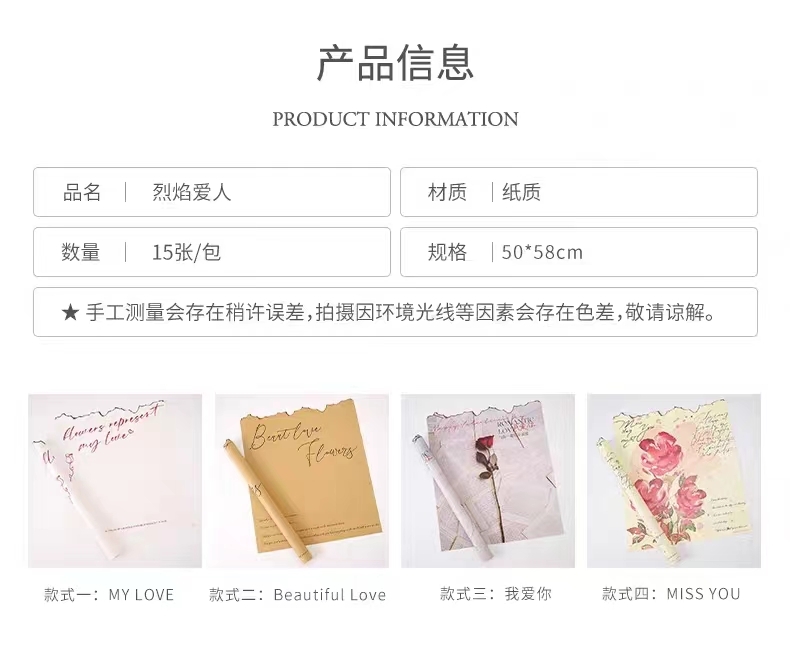
Task: Click the PRODUCT INFORMATION subtitle
Action: tap(396, 119)
